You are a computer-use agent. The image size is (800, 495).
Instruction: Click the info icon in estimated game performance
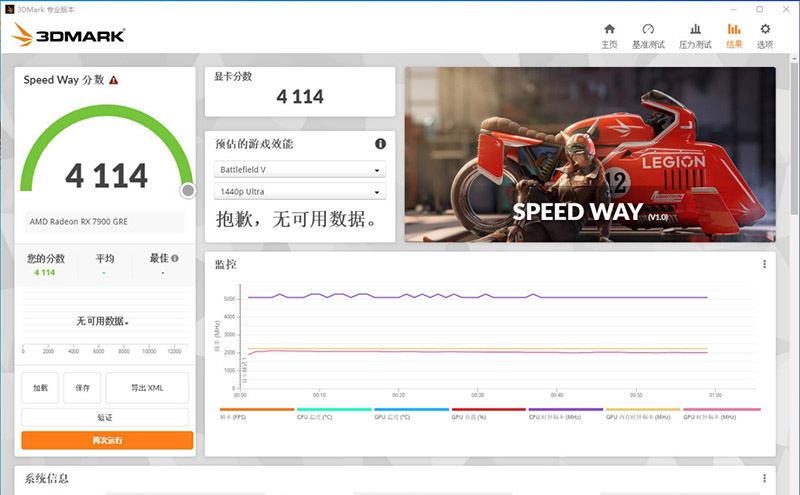pos(380,144)
